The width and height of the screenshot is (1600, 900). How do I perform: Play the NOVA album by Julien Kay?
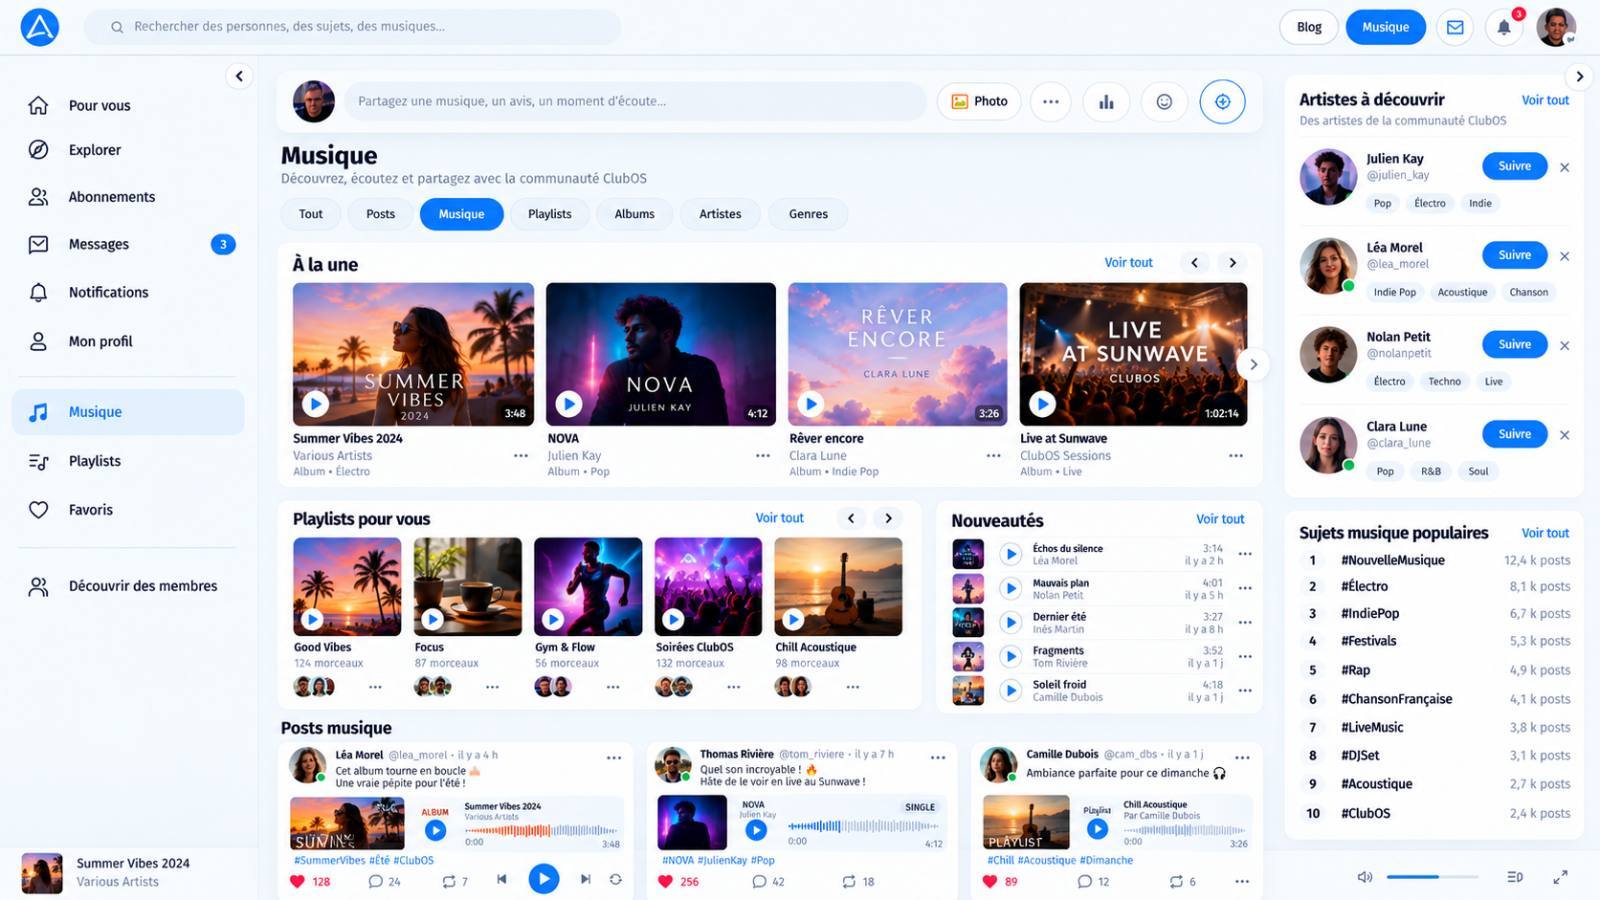[x=569, y=404]
